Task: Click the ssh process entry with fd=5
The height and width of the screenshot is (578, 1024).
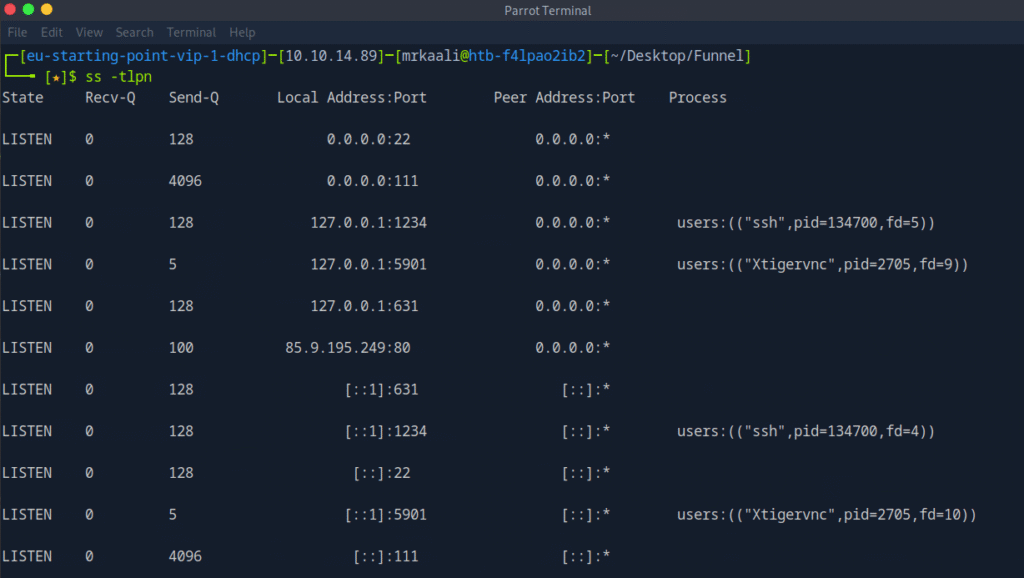Action: pos(805,223)
